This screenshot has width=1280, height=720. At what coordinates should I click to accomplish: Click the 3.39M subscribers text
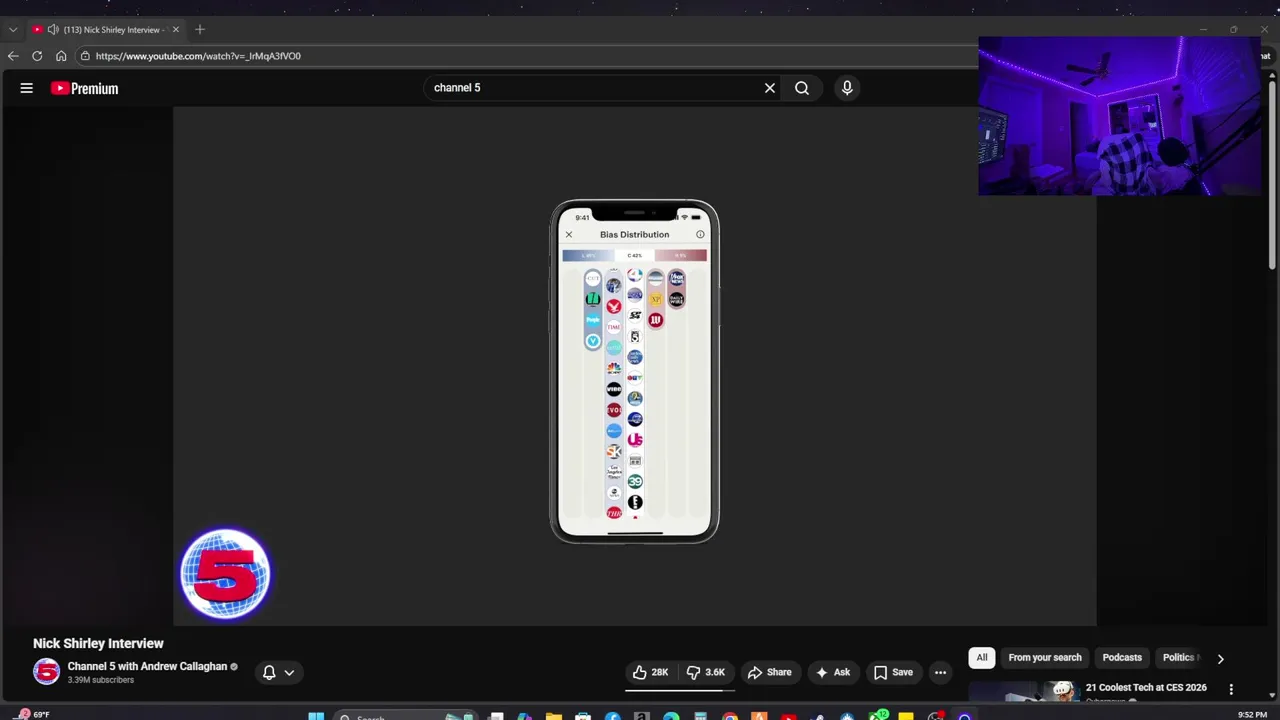(100, 680)
